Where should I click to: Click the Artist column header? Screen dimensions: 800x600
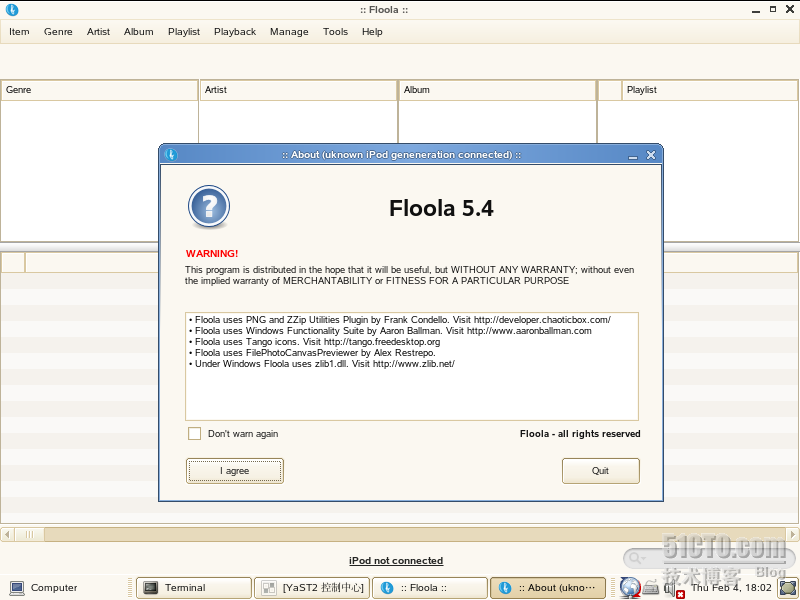298,90
